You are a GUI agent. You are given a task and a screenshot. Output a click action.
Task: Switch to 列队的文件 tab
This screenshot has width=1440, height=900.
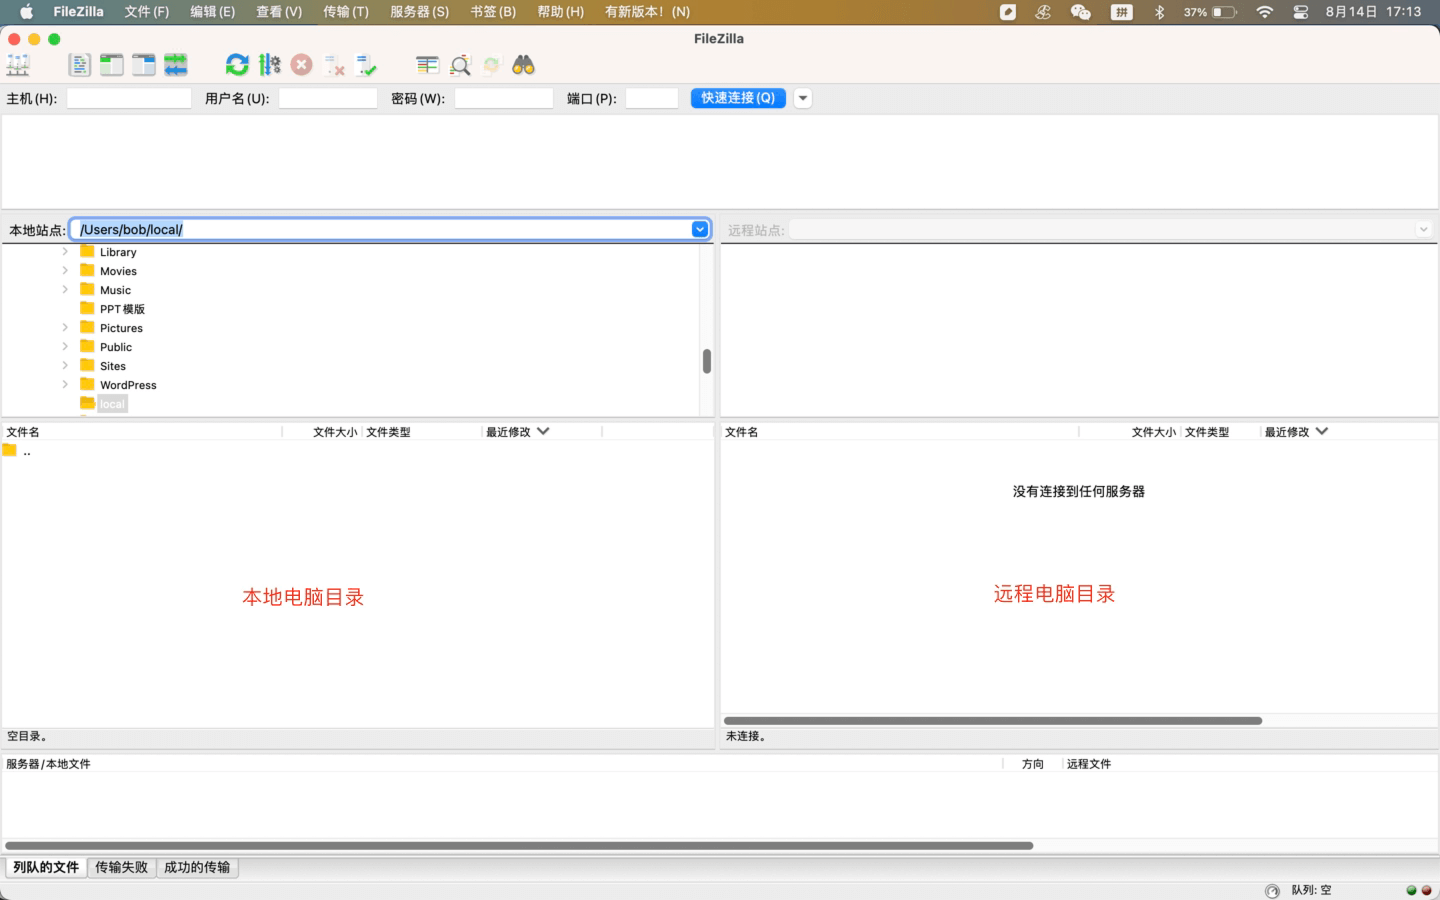[46, 867]
